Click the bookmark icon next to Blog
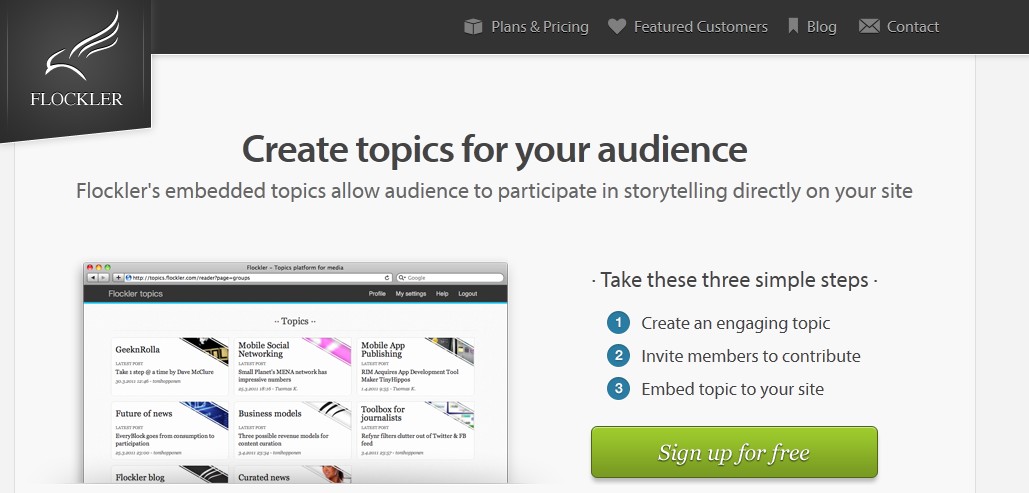This screenshot has height=493, width=1029. coord(793,27)
